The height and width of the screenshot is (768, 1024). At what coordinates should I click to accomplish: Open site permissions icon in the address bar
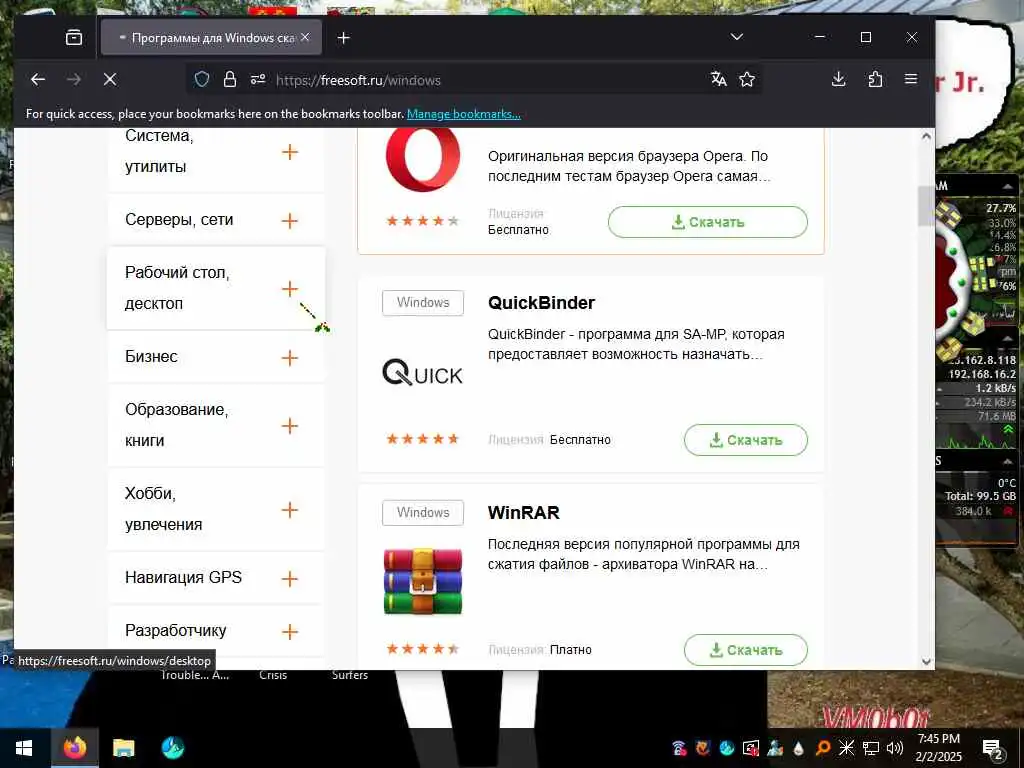(258, 80)
